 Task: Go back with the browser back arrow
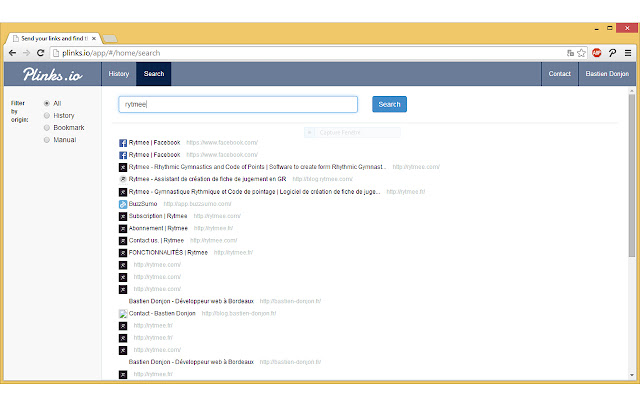point(13,53)
